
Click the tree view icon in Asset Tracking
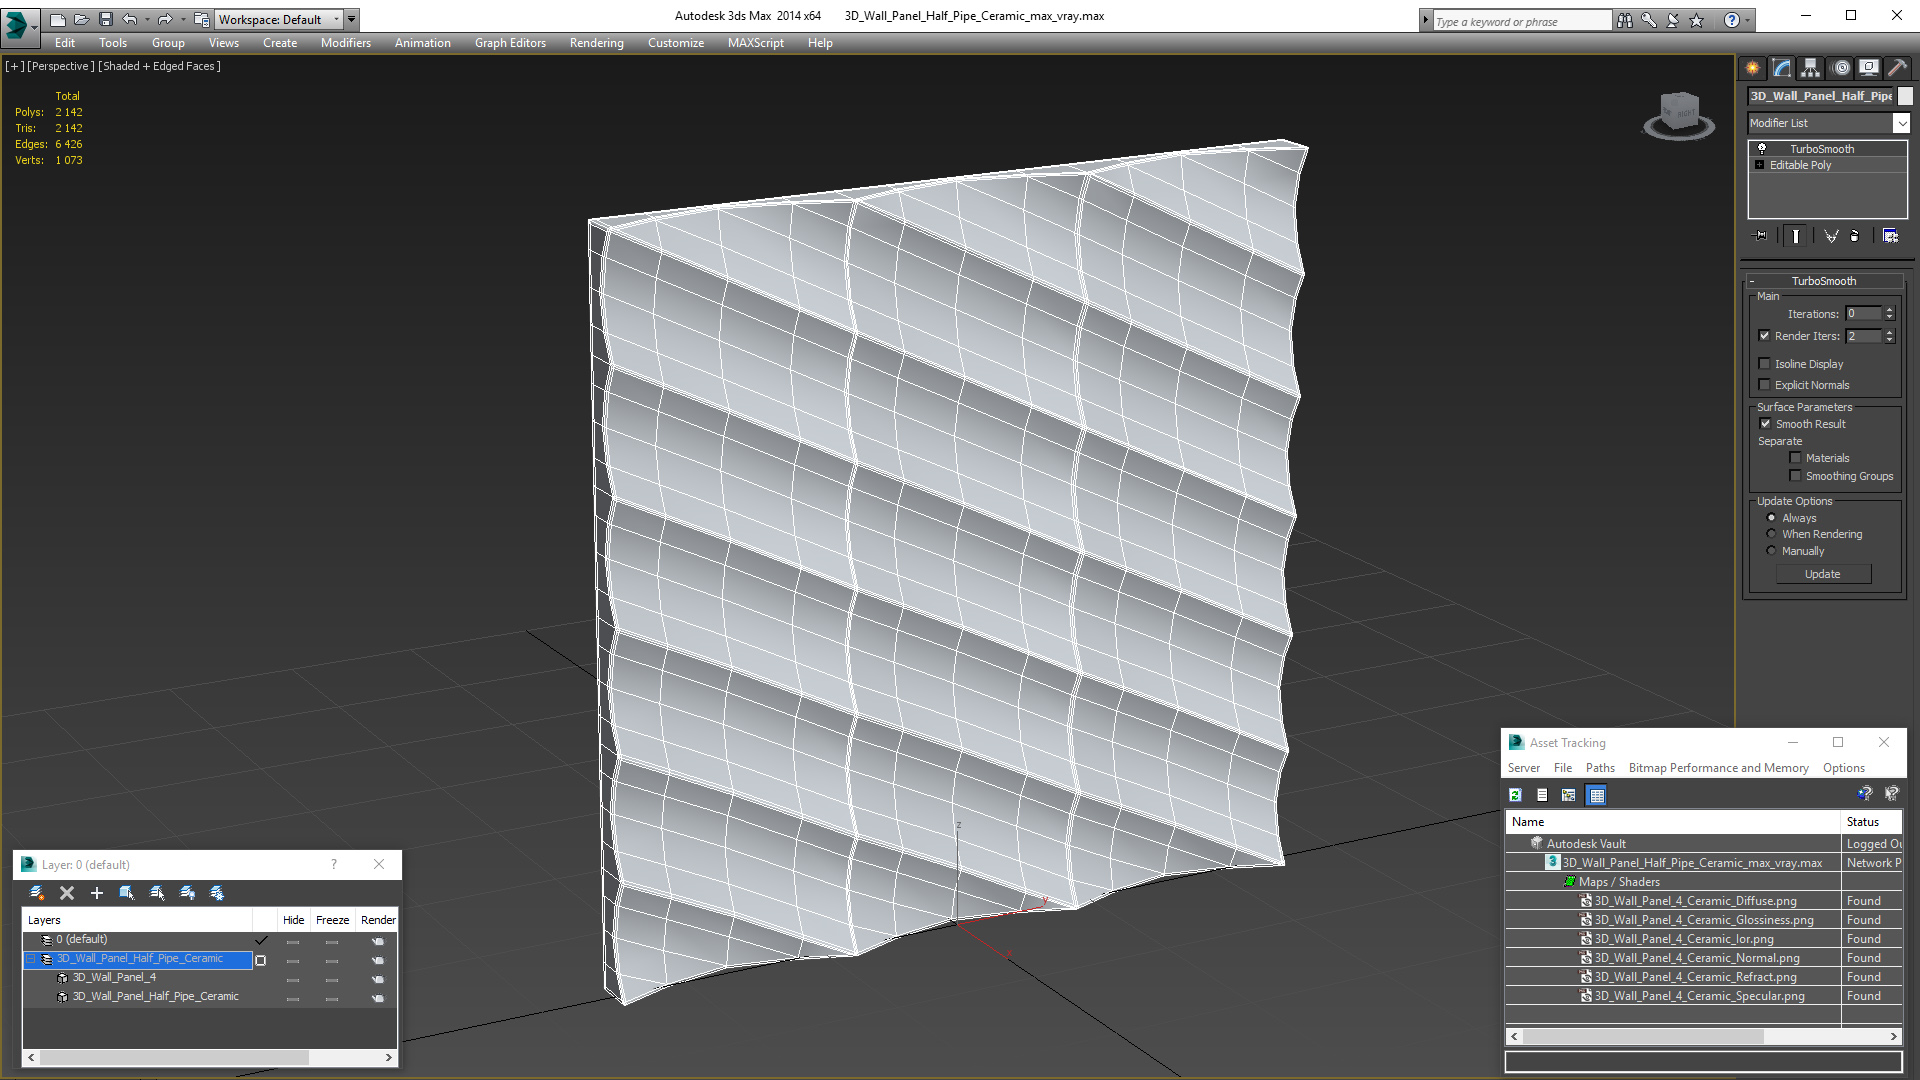[1568, 795]
